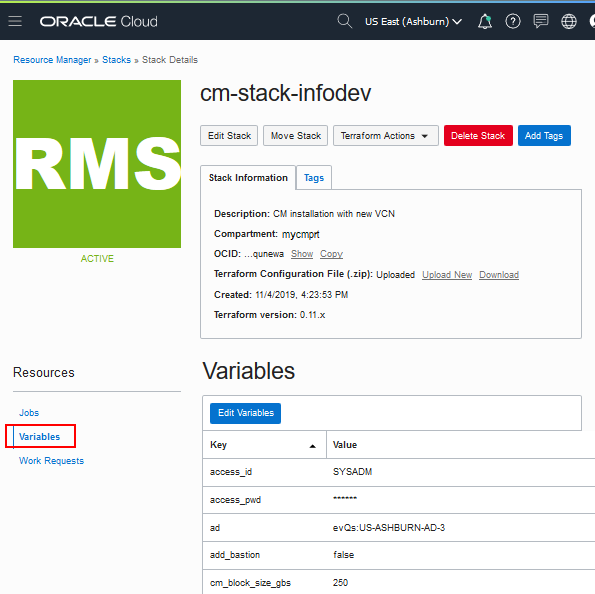Viewport: 595px width, 594px height.
Task: Click the Edit Variables button
Action: pyautogui.click(x=246, y=413)
